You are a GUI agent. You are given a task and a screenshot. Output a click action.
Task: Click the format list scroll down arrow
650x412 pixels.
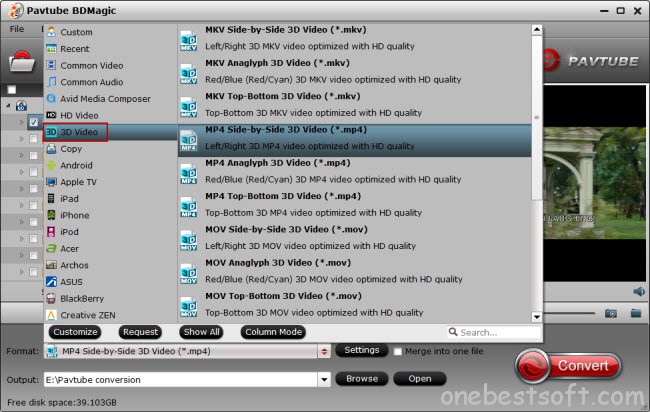pyautogui.click(x=537, y=317)
